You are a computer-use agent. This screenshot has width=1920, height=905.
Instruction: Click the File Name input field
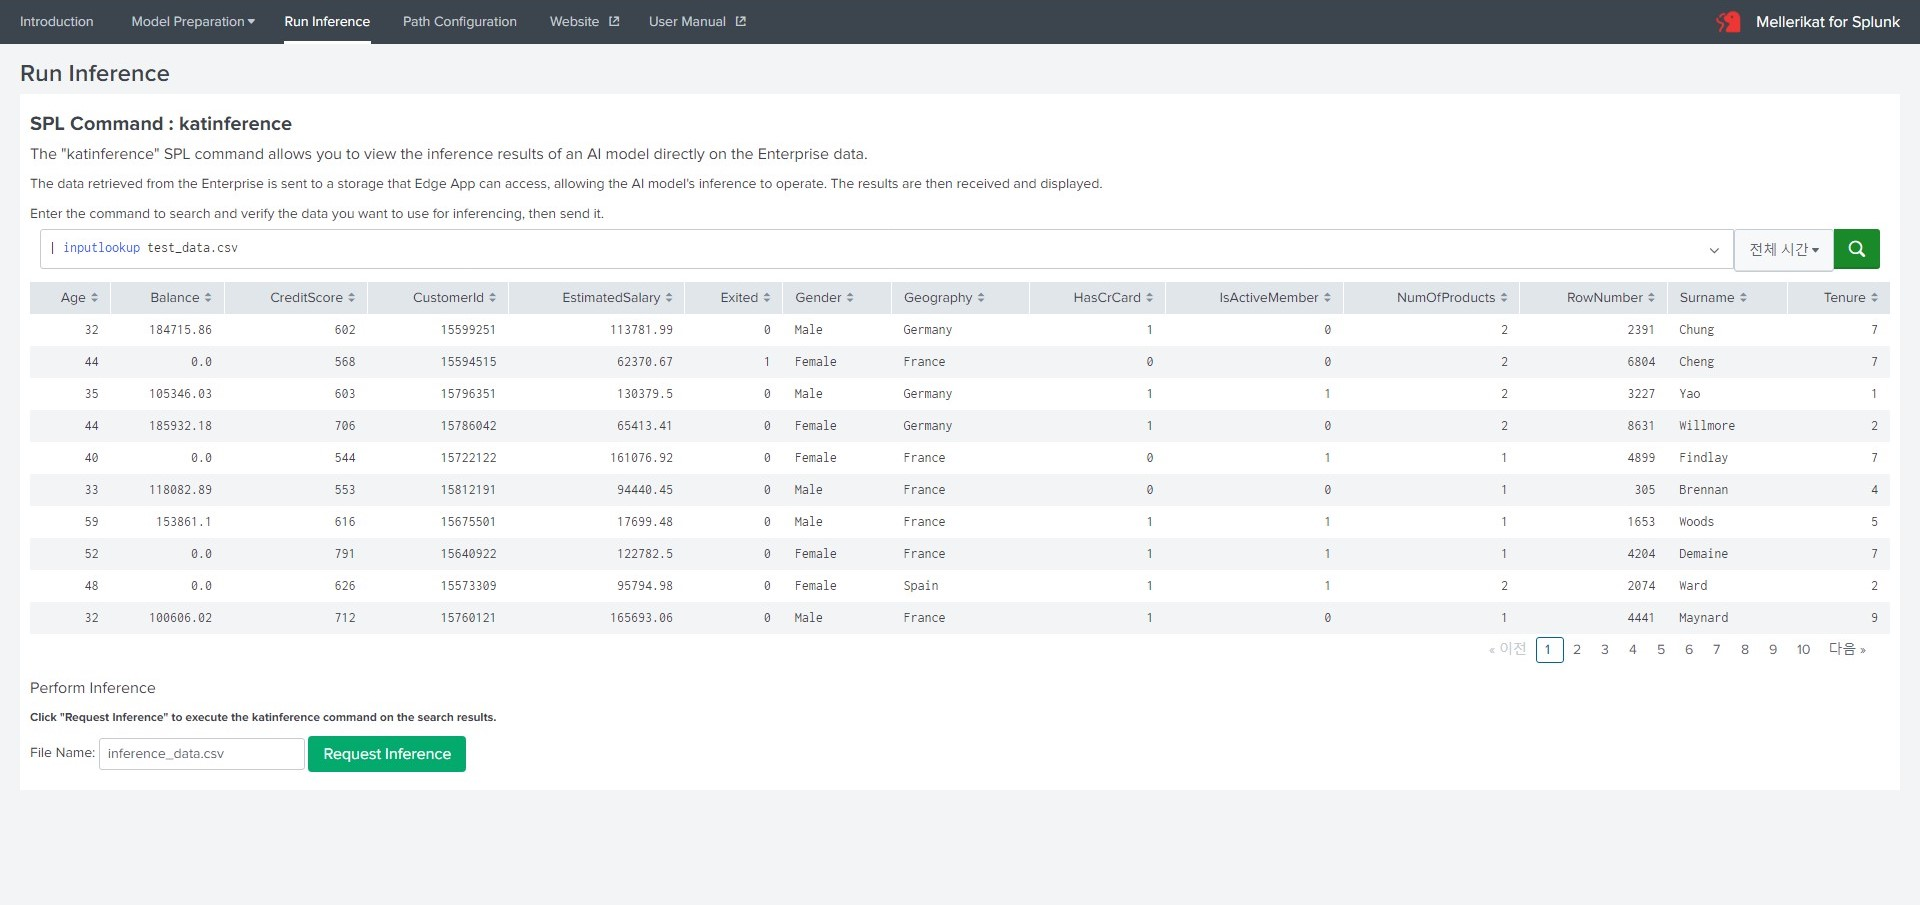(202, 754)
